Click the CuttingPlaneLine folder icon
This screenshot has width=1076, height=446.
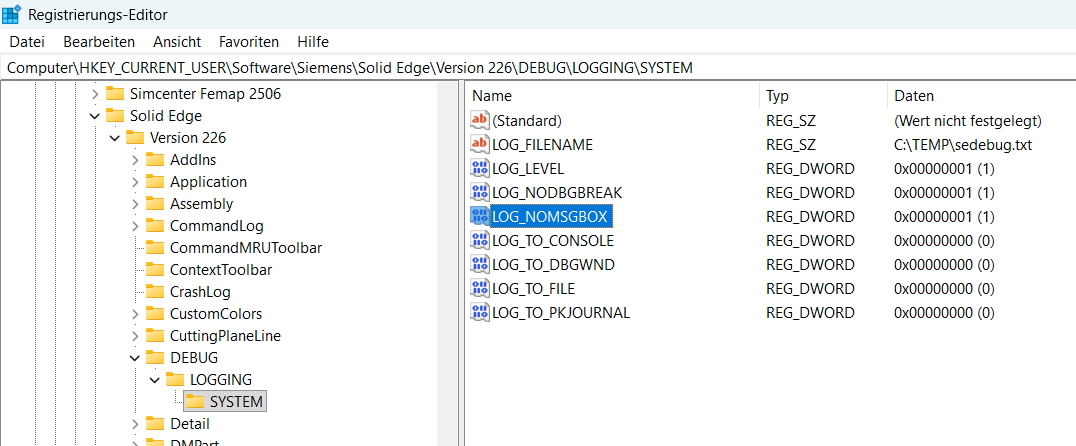click(x=155, y=336)
